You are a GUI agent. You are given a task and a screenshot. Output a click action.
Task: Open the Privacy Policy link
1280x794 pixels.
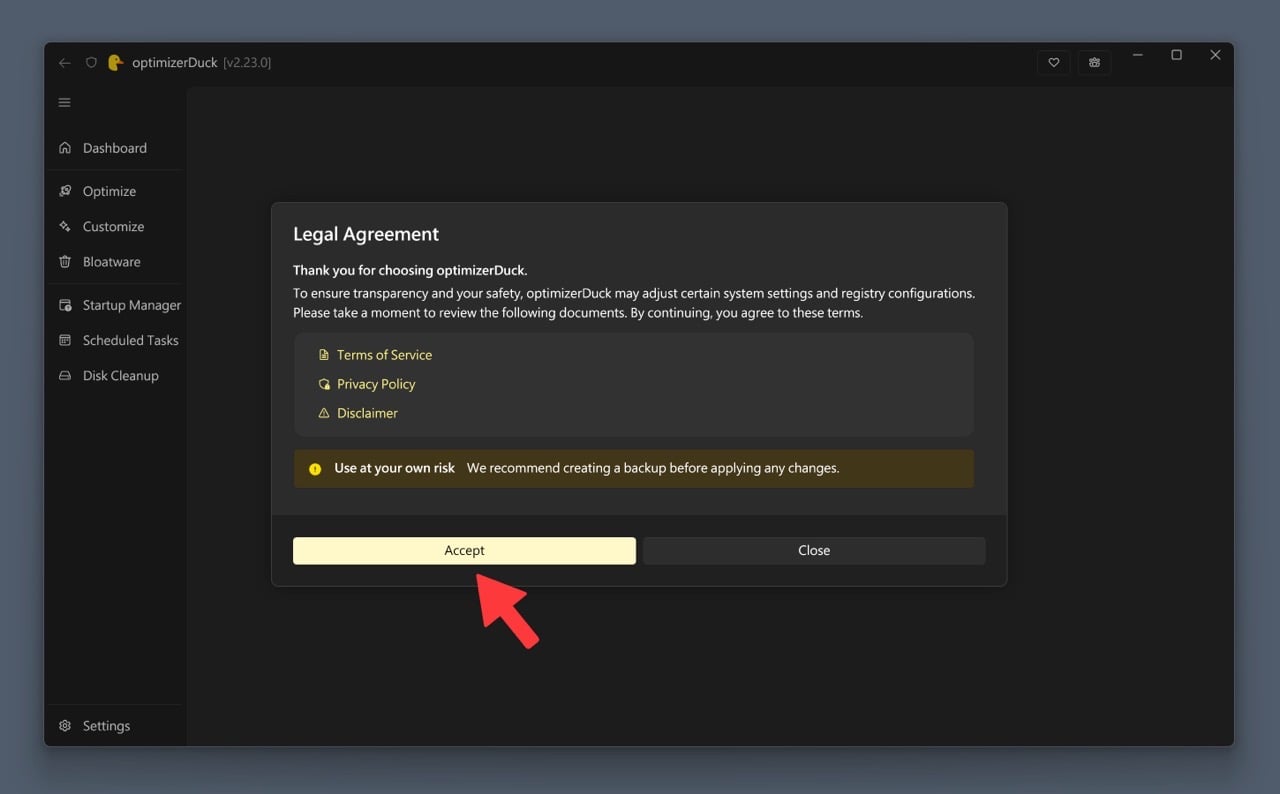point(376,384)
